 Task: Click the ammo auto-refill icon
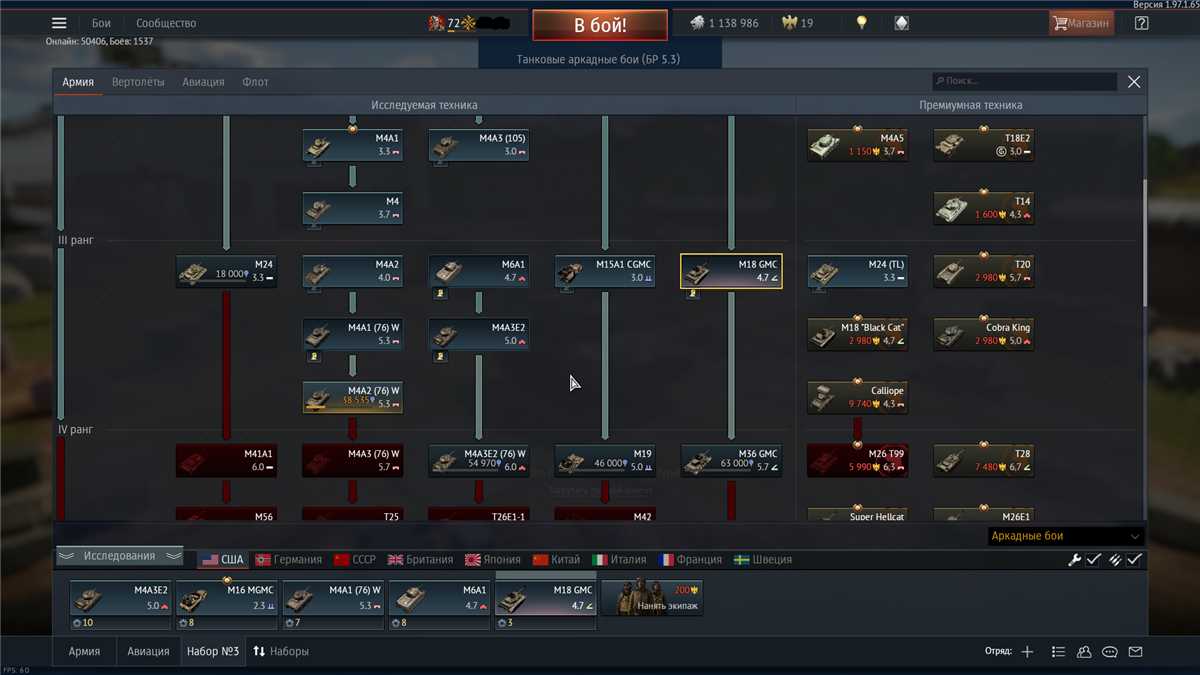click(x=1114, y=560)
